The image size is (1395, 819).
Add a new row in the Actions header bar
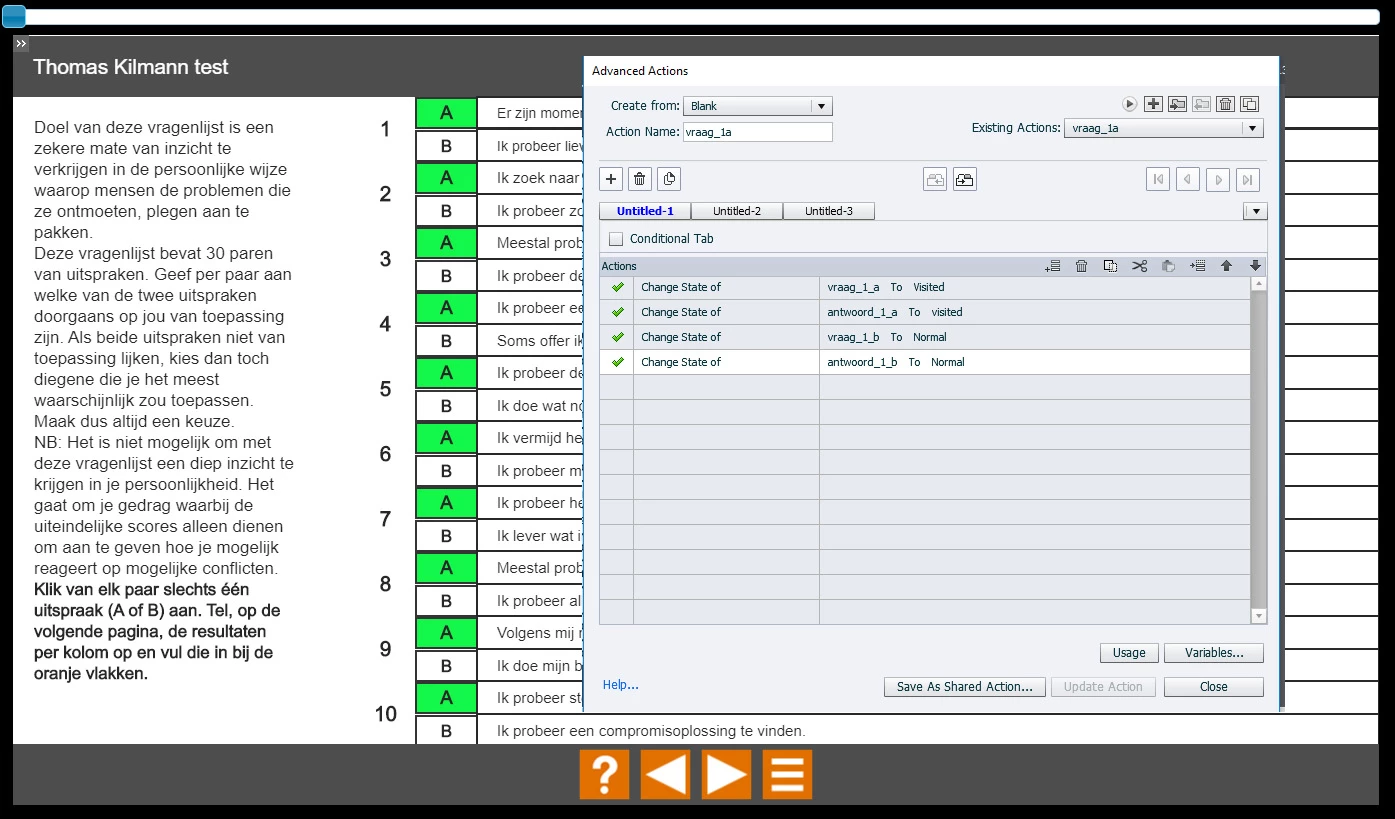point(1052,266)
